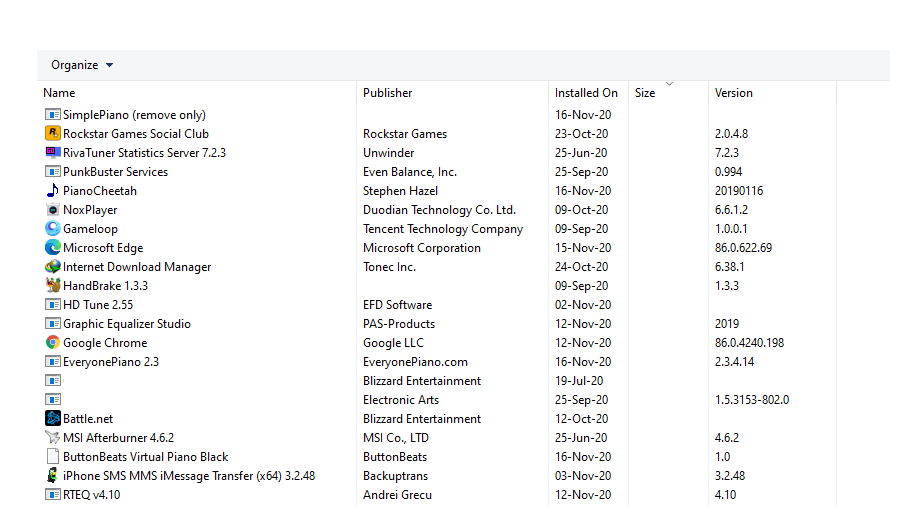Click publisher Stephen Hazel
This screenshot has height=531, width=909.
(400, 191)
